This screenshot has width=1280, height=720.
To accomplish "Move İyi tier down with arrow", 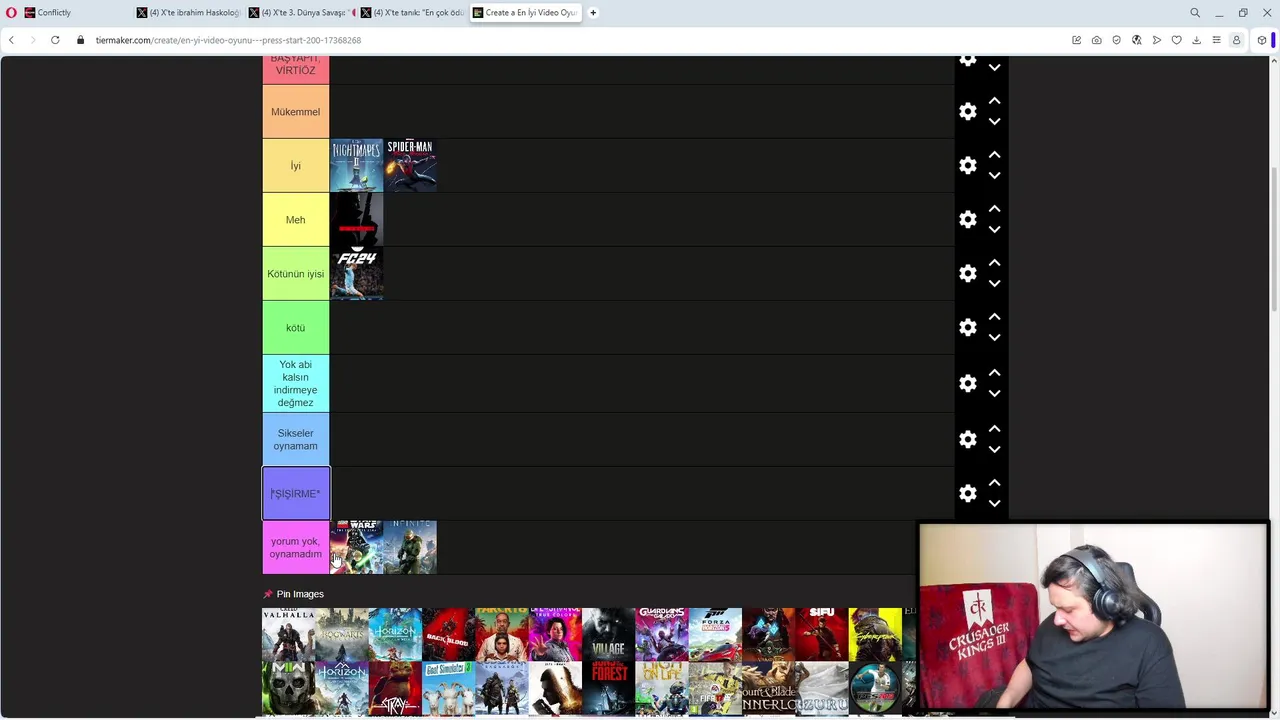I will tap(994, 176).
